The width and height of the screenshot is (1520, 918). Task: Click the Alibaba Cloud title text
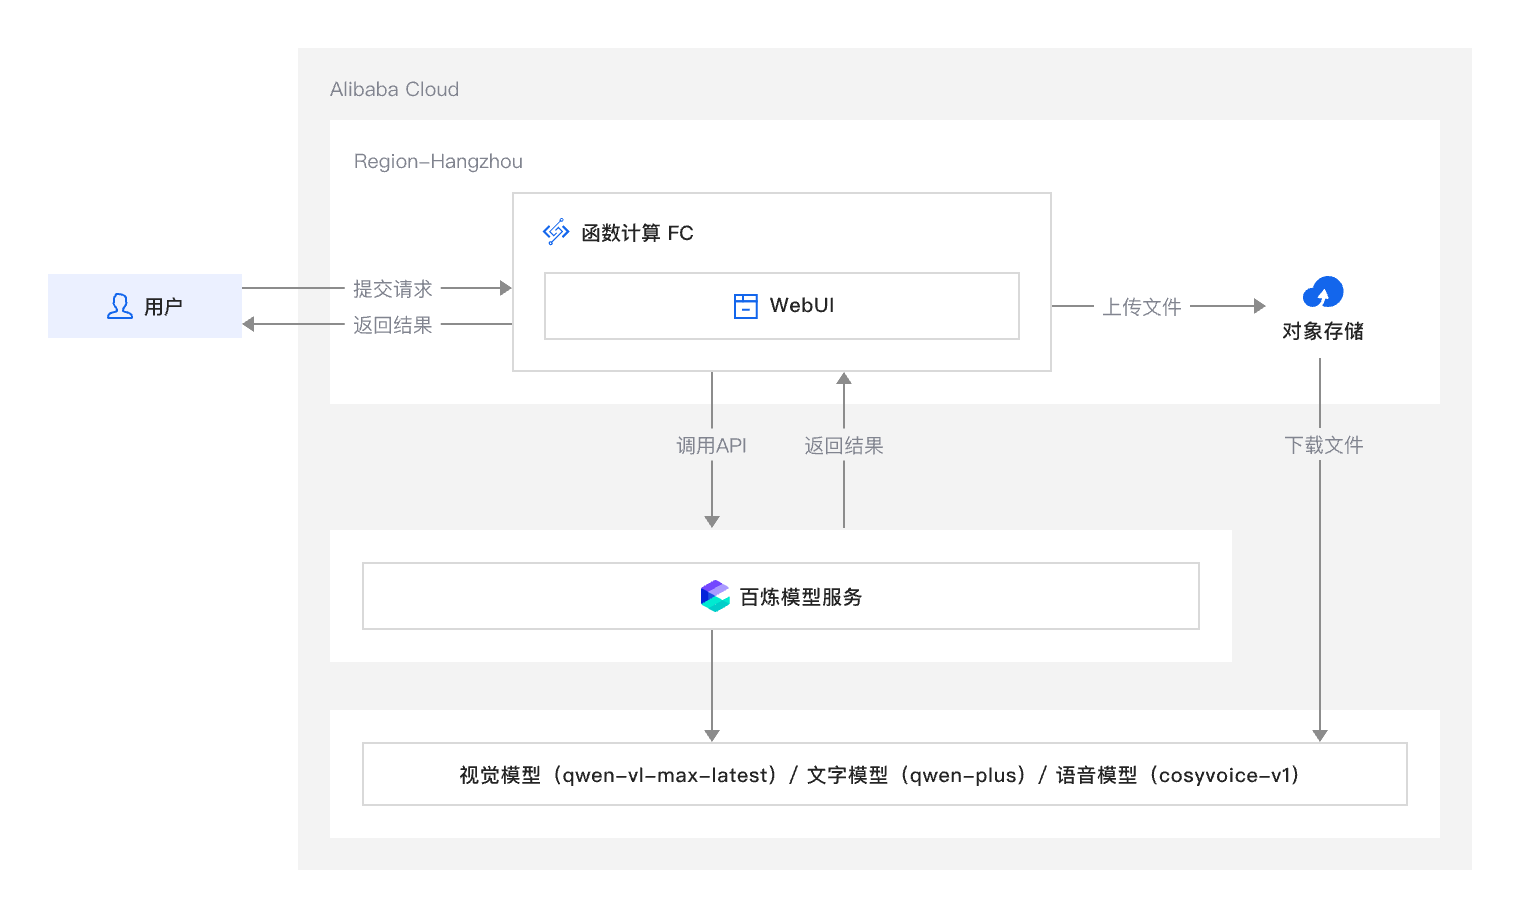coord(394,89)
